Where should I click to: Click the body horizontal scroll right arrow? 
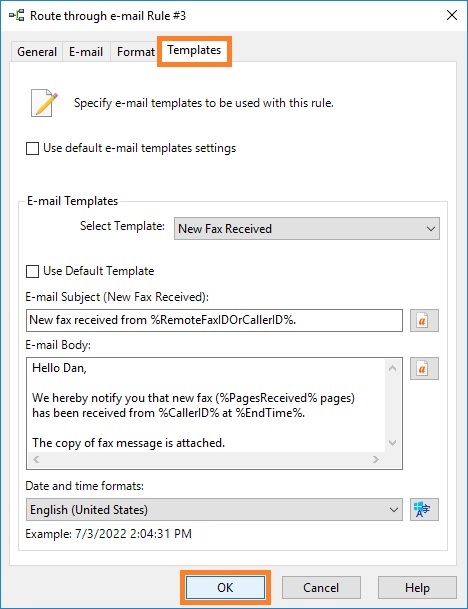pyautogui.click(x=376, y=460)
